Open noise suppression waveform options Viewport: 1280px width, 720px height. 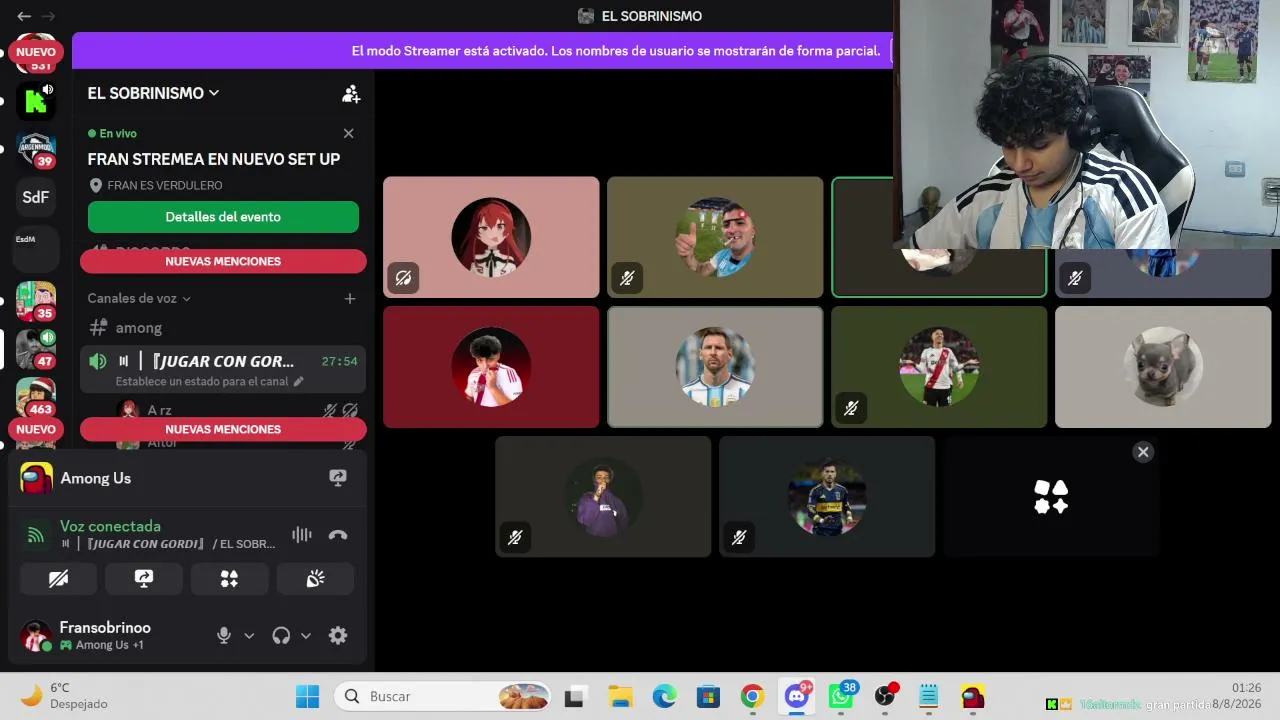(302, 535)
